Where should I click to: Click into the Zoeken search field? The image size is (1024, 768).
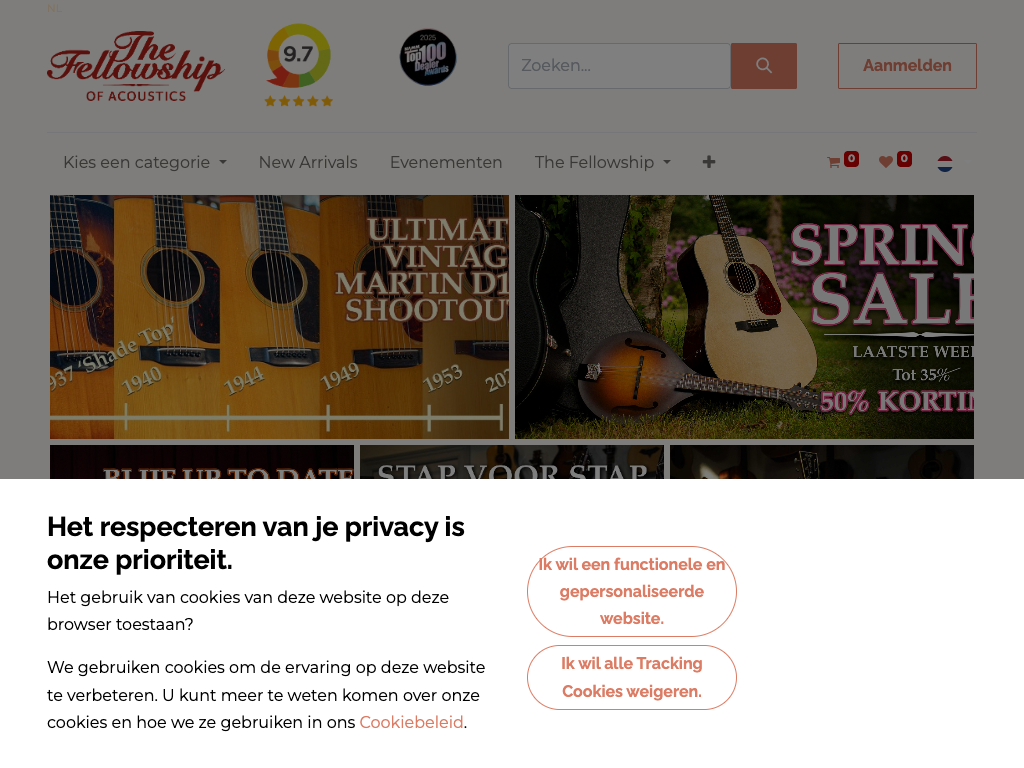tap(619, 66)
